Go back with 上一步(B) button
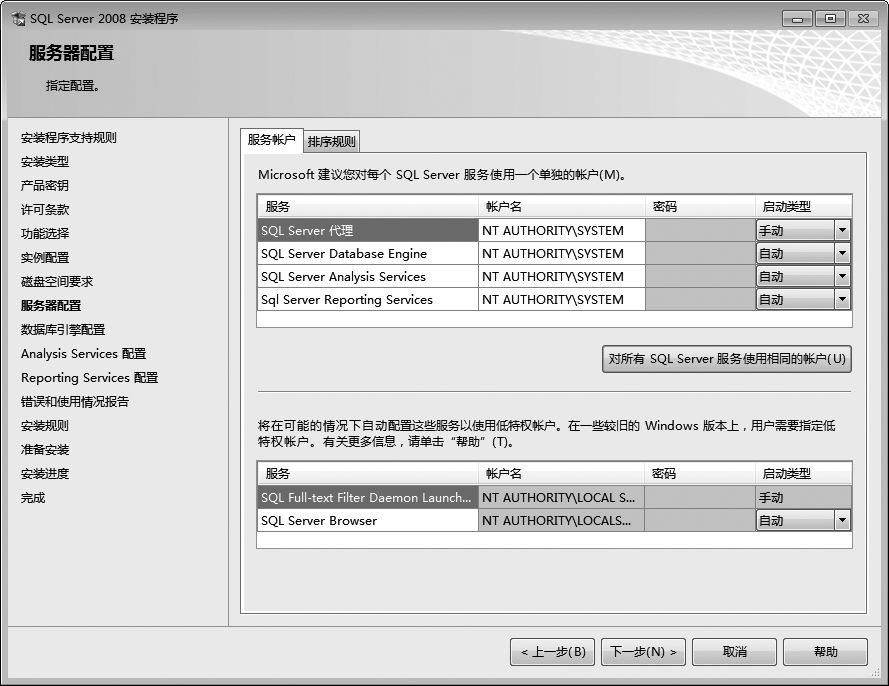This screenshot has width=889, height=686. pyautogui.click(x=553, y=652)
